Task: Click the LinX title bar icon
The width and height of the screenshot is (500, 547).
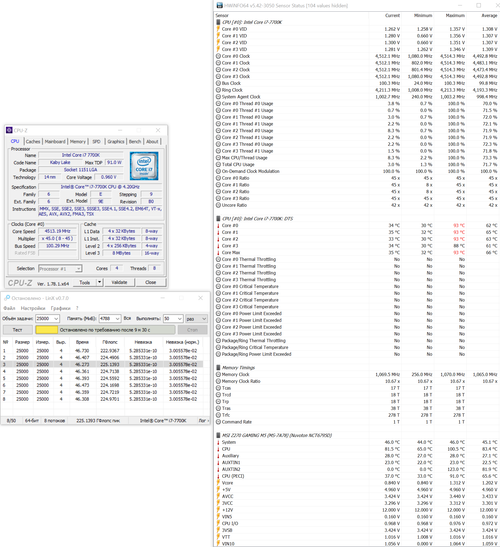Action: click(7, 298)
